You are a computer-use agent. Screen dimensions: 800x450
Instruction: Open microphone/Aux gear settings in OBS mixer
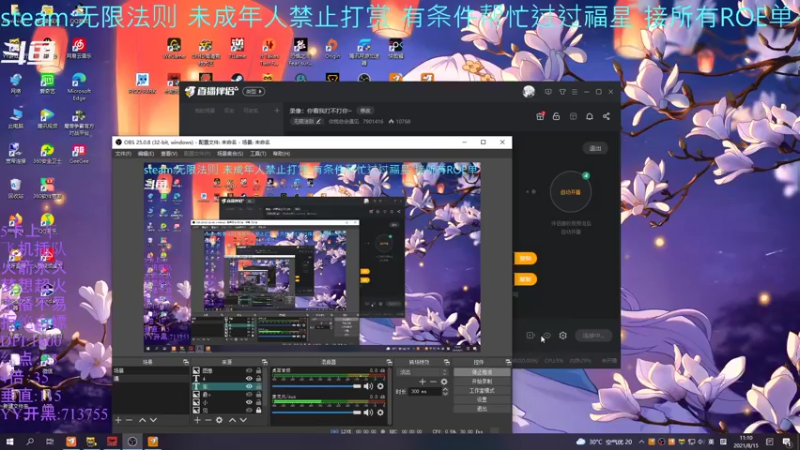tap(380, 412)
